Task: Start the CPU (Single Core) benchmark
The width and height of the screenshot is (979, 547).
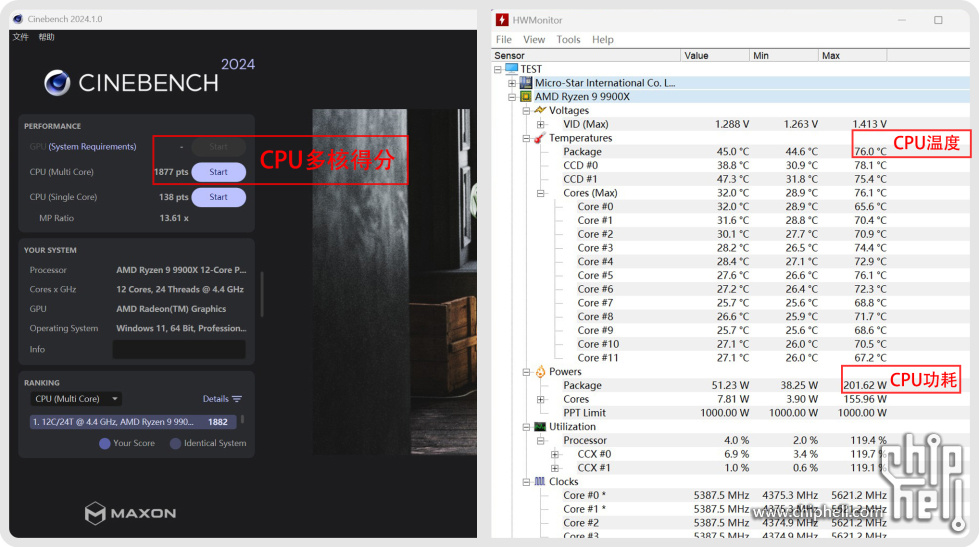Action: 219,197
